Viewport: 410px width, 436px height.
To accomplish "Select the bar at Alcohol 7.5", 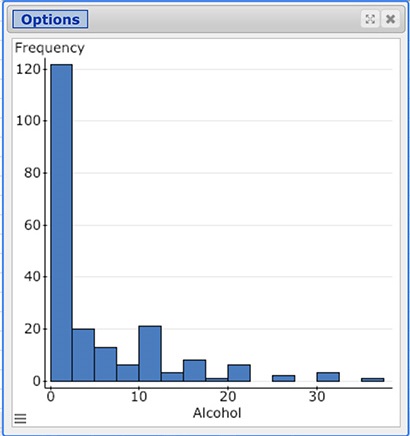I will (128, 373).
